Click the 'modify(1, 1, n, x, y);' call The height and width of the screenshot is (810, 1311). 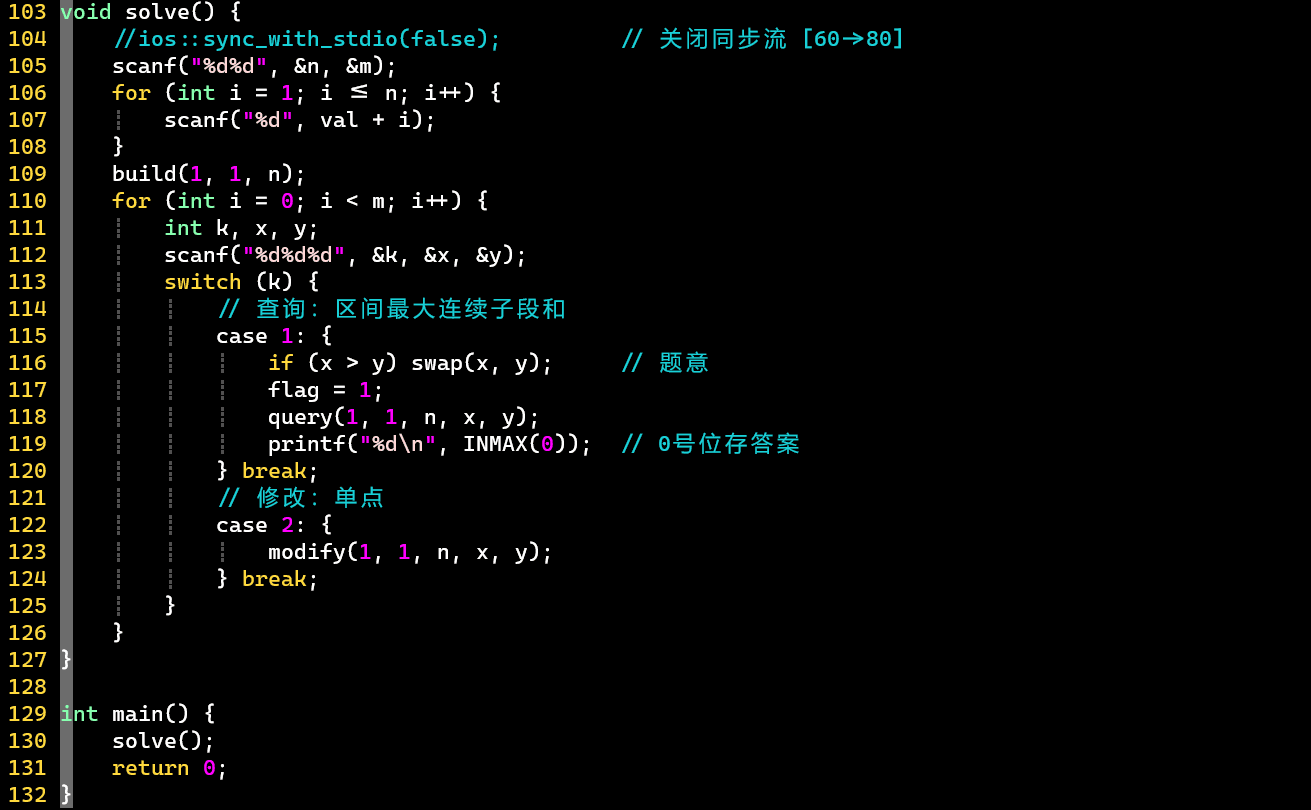click(411, 552)
